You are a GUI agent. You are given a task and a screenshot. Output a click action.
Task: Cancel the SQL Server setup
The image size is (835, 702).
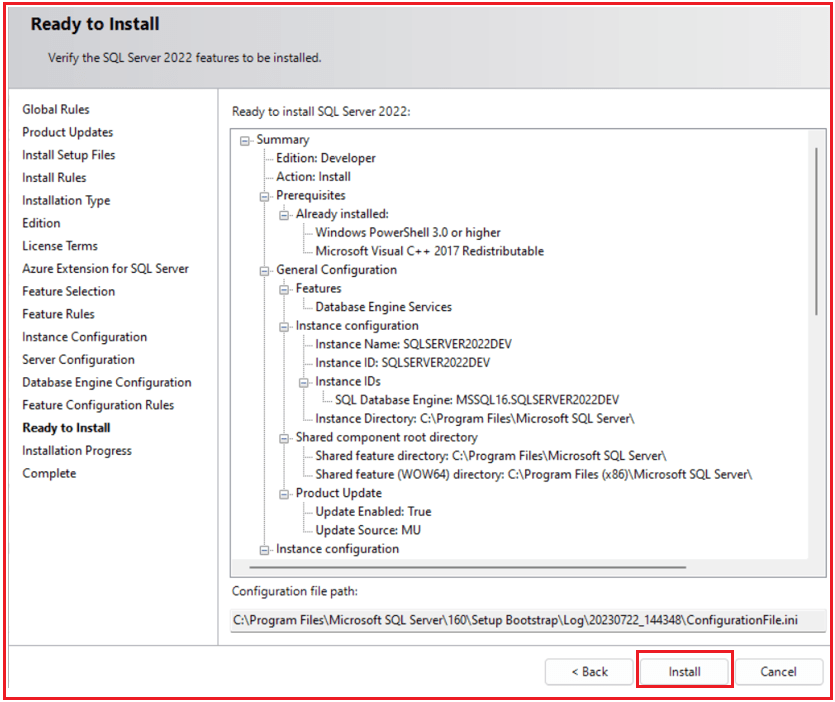click(778, 672)
